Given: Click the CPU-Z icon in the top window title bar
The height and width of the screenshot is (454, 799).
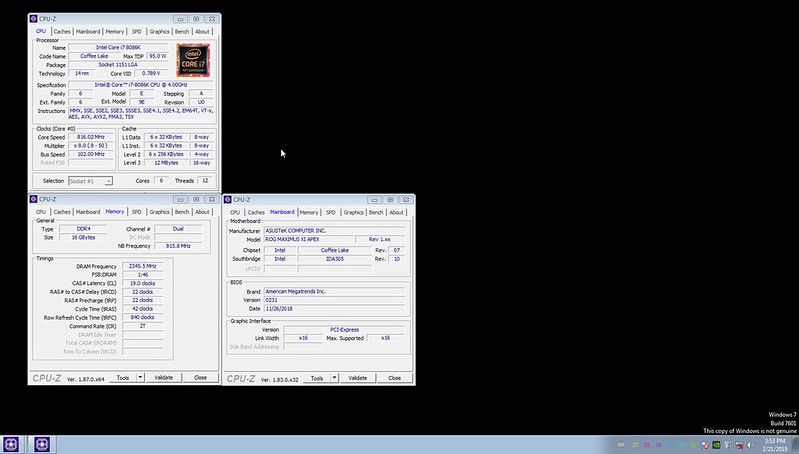Looking at the screenshot, I should click(34, 19).
